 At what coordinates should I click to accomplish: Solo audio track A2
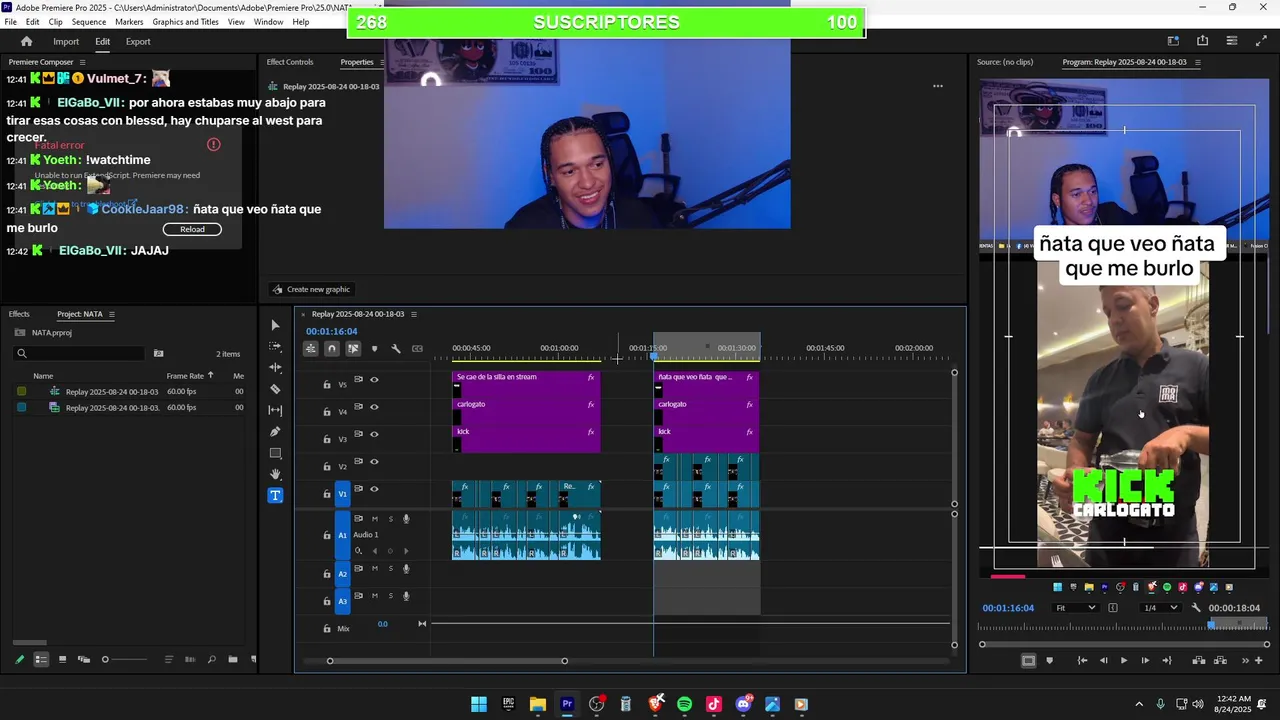coord(391,568)
